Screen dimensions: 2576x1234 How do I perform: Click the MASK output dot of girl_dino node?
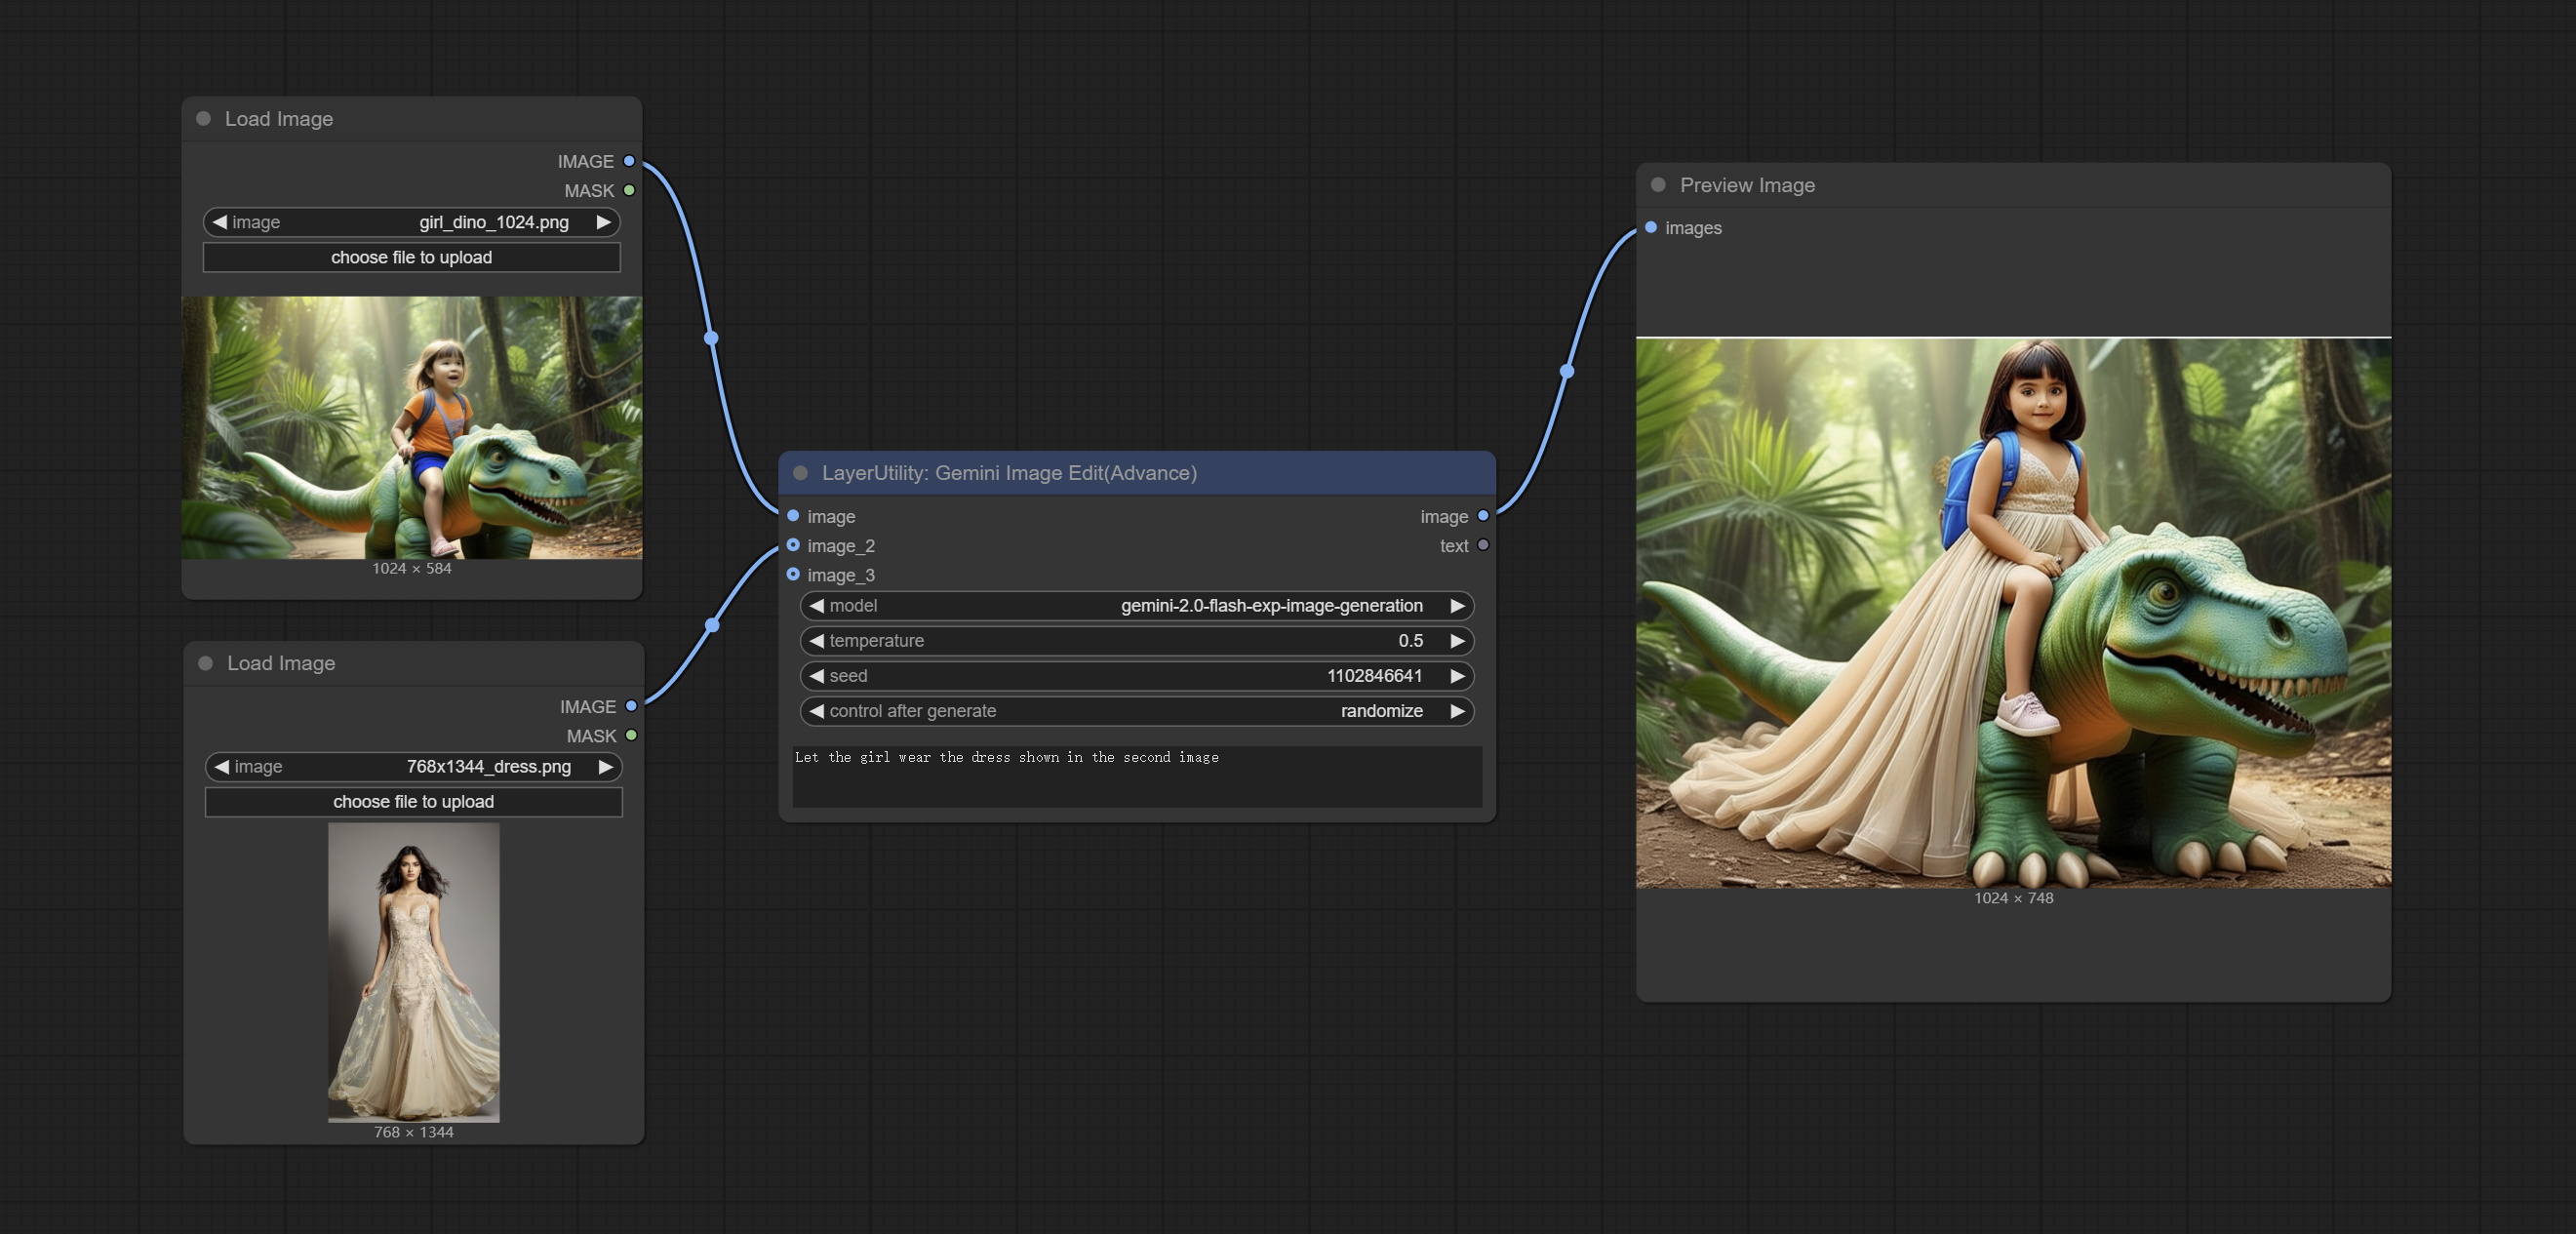point(629,190)
